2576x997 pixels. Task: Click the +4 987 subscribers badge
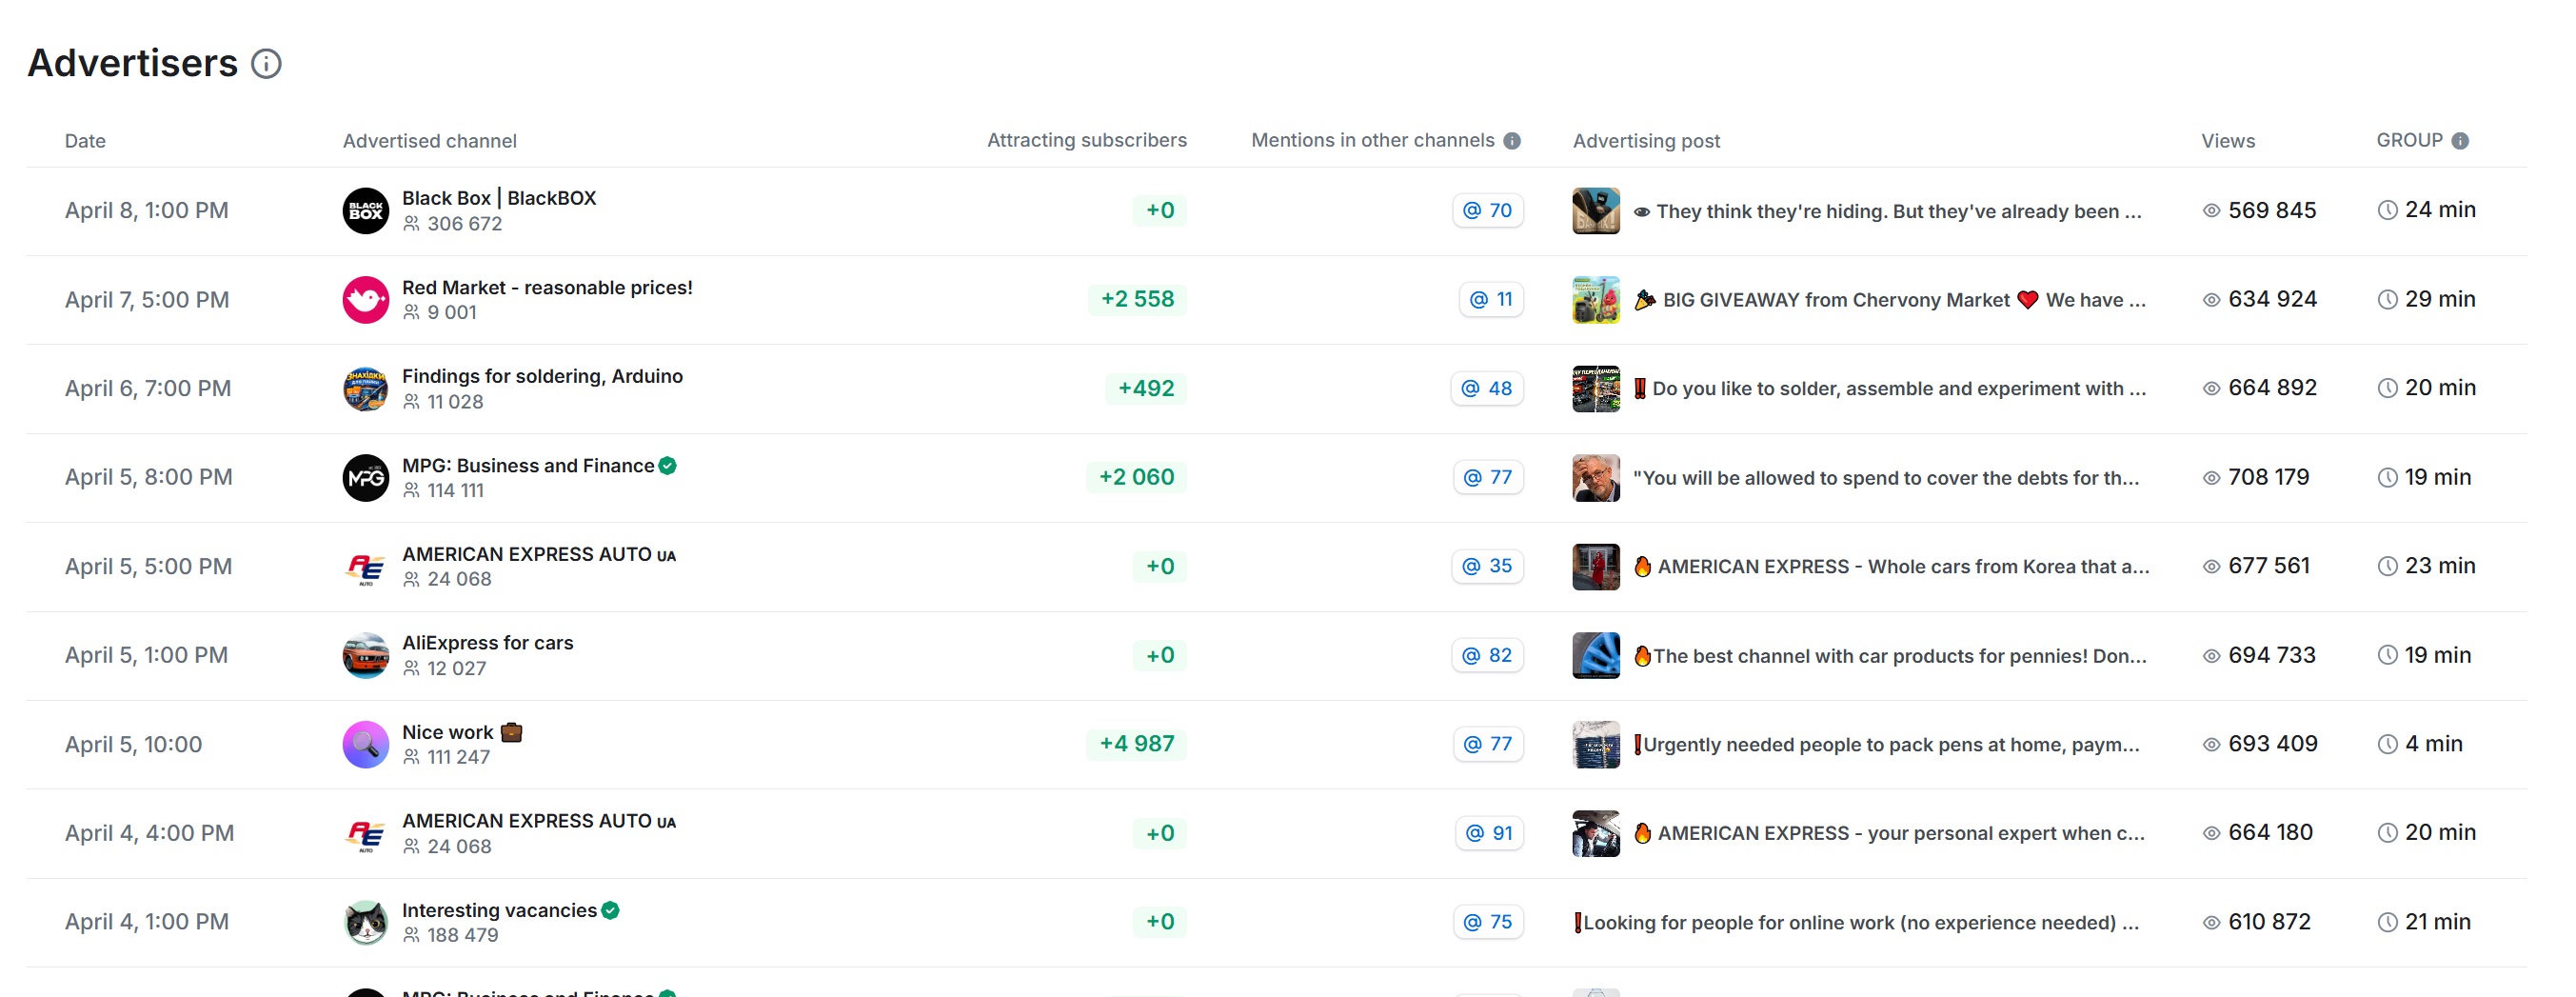tap(1136, 744)
